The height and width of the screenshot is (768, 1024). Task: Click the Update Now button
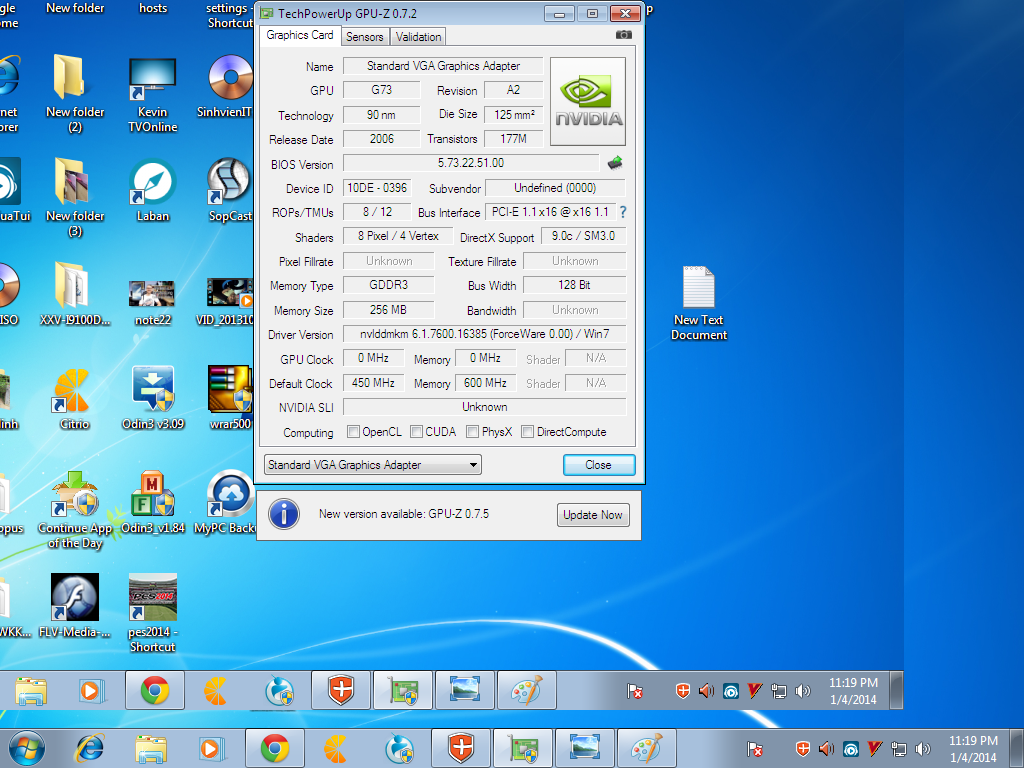click(x=593, y=515)
